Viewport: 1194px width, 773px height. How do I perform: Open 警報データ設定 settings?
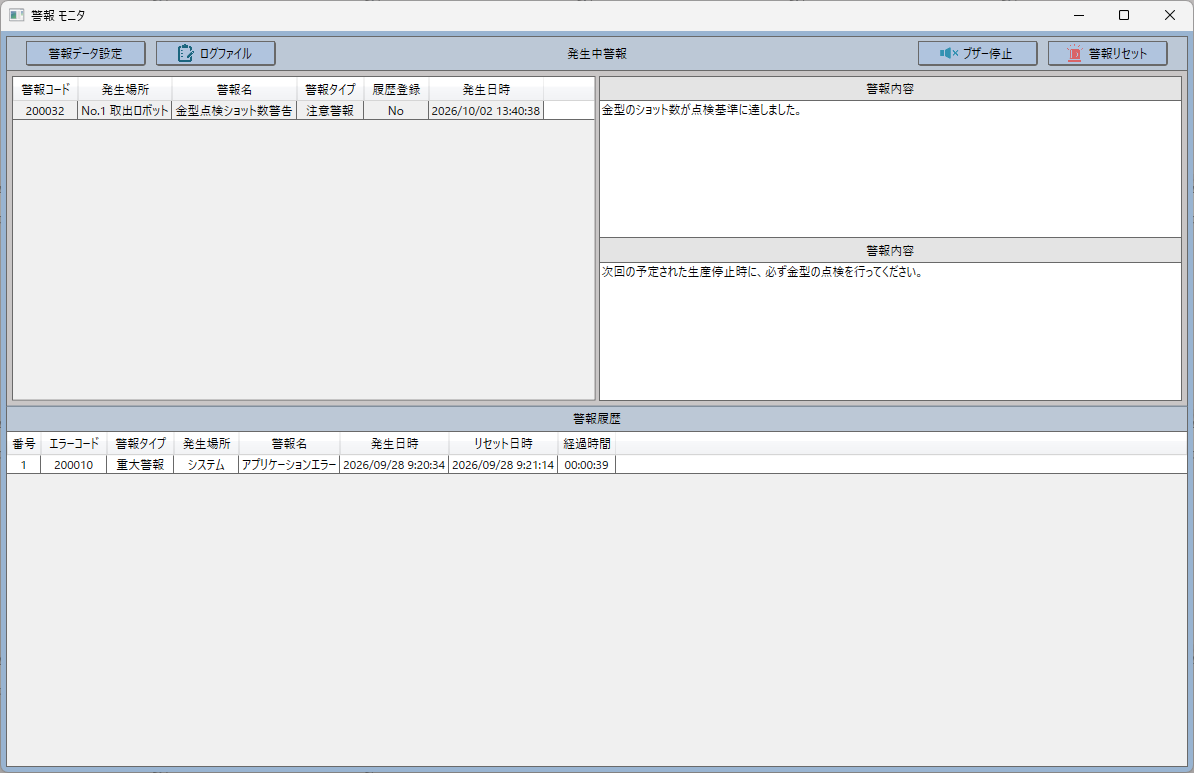[x=85, y=53]
